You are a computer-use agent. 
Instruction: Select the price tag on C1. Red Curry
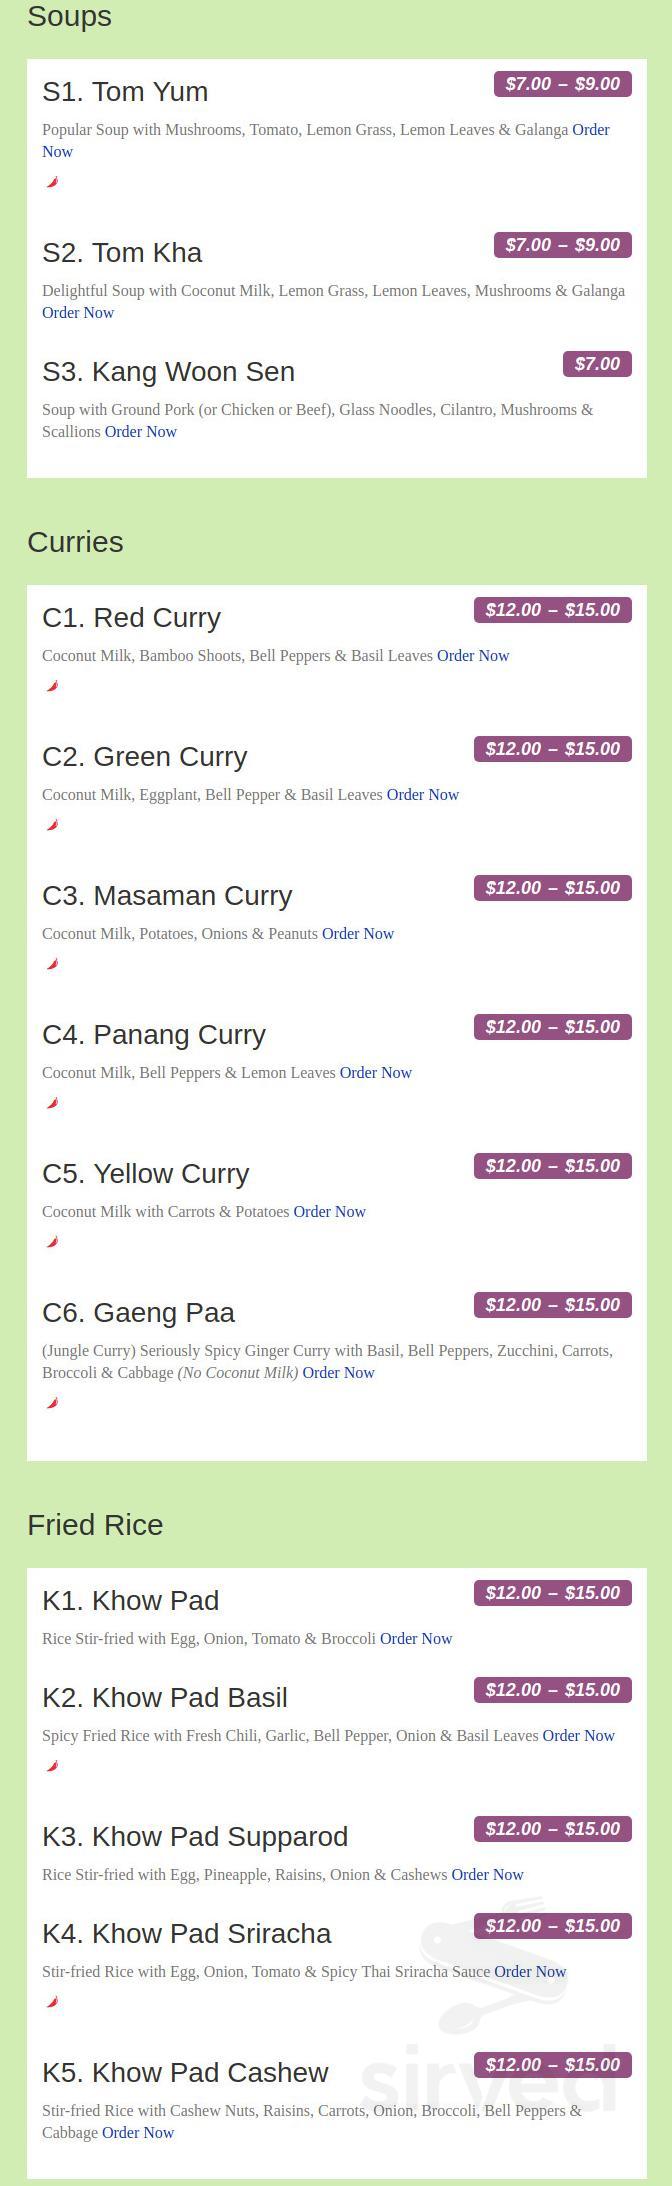tap(552, 609)
